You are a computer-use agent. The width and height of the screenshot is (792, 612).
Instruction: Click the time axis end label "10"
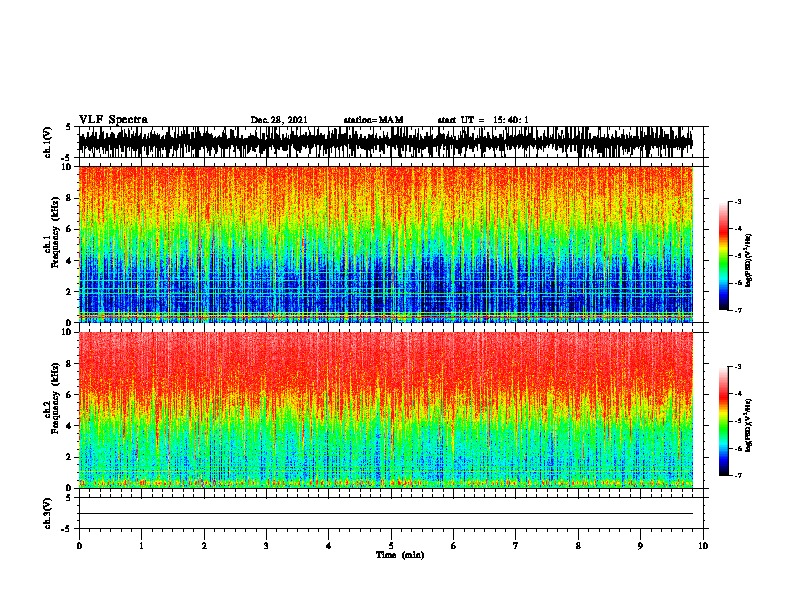coord(703,546)
